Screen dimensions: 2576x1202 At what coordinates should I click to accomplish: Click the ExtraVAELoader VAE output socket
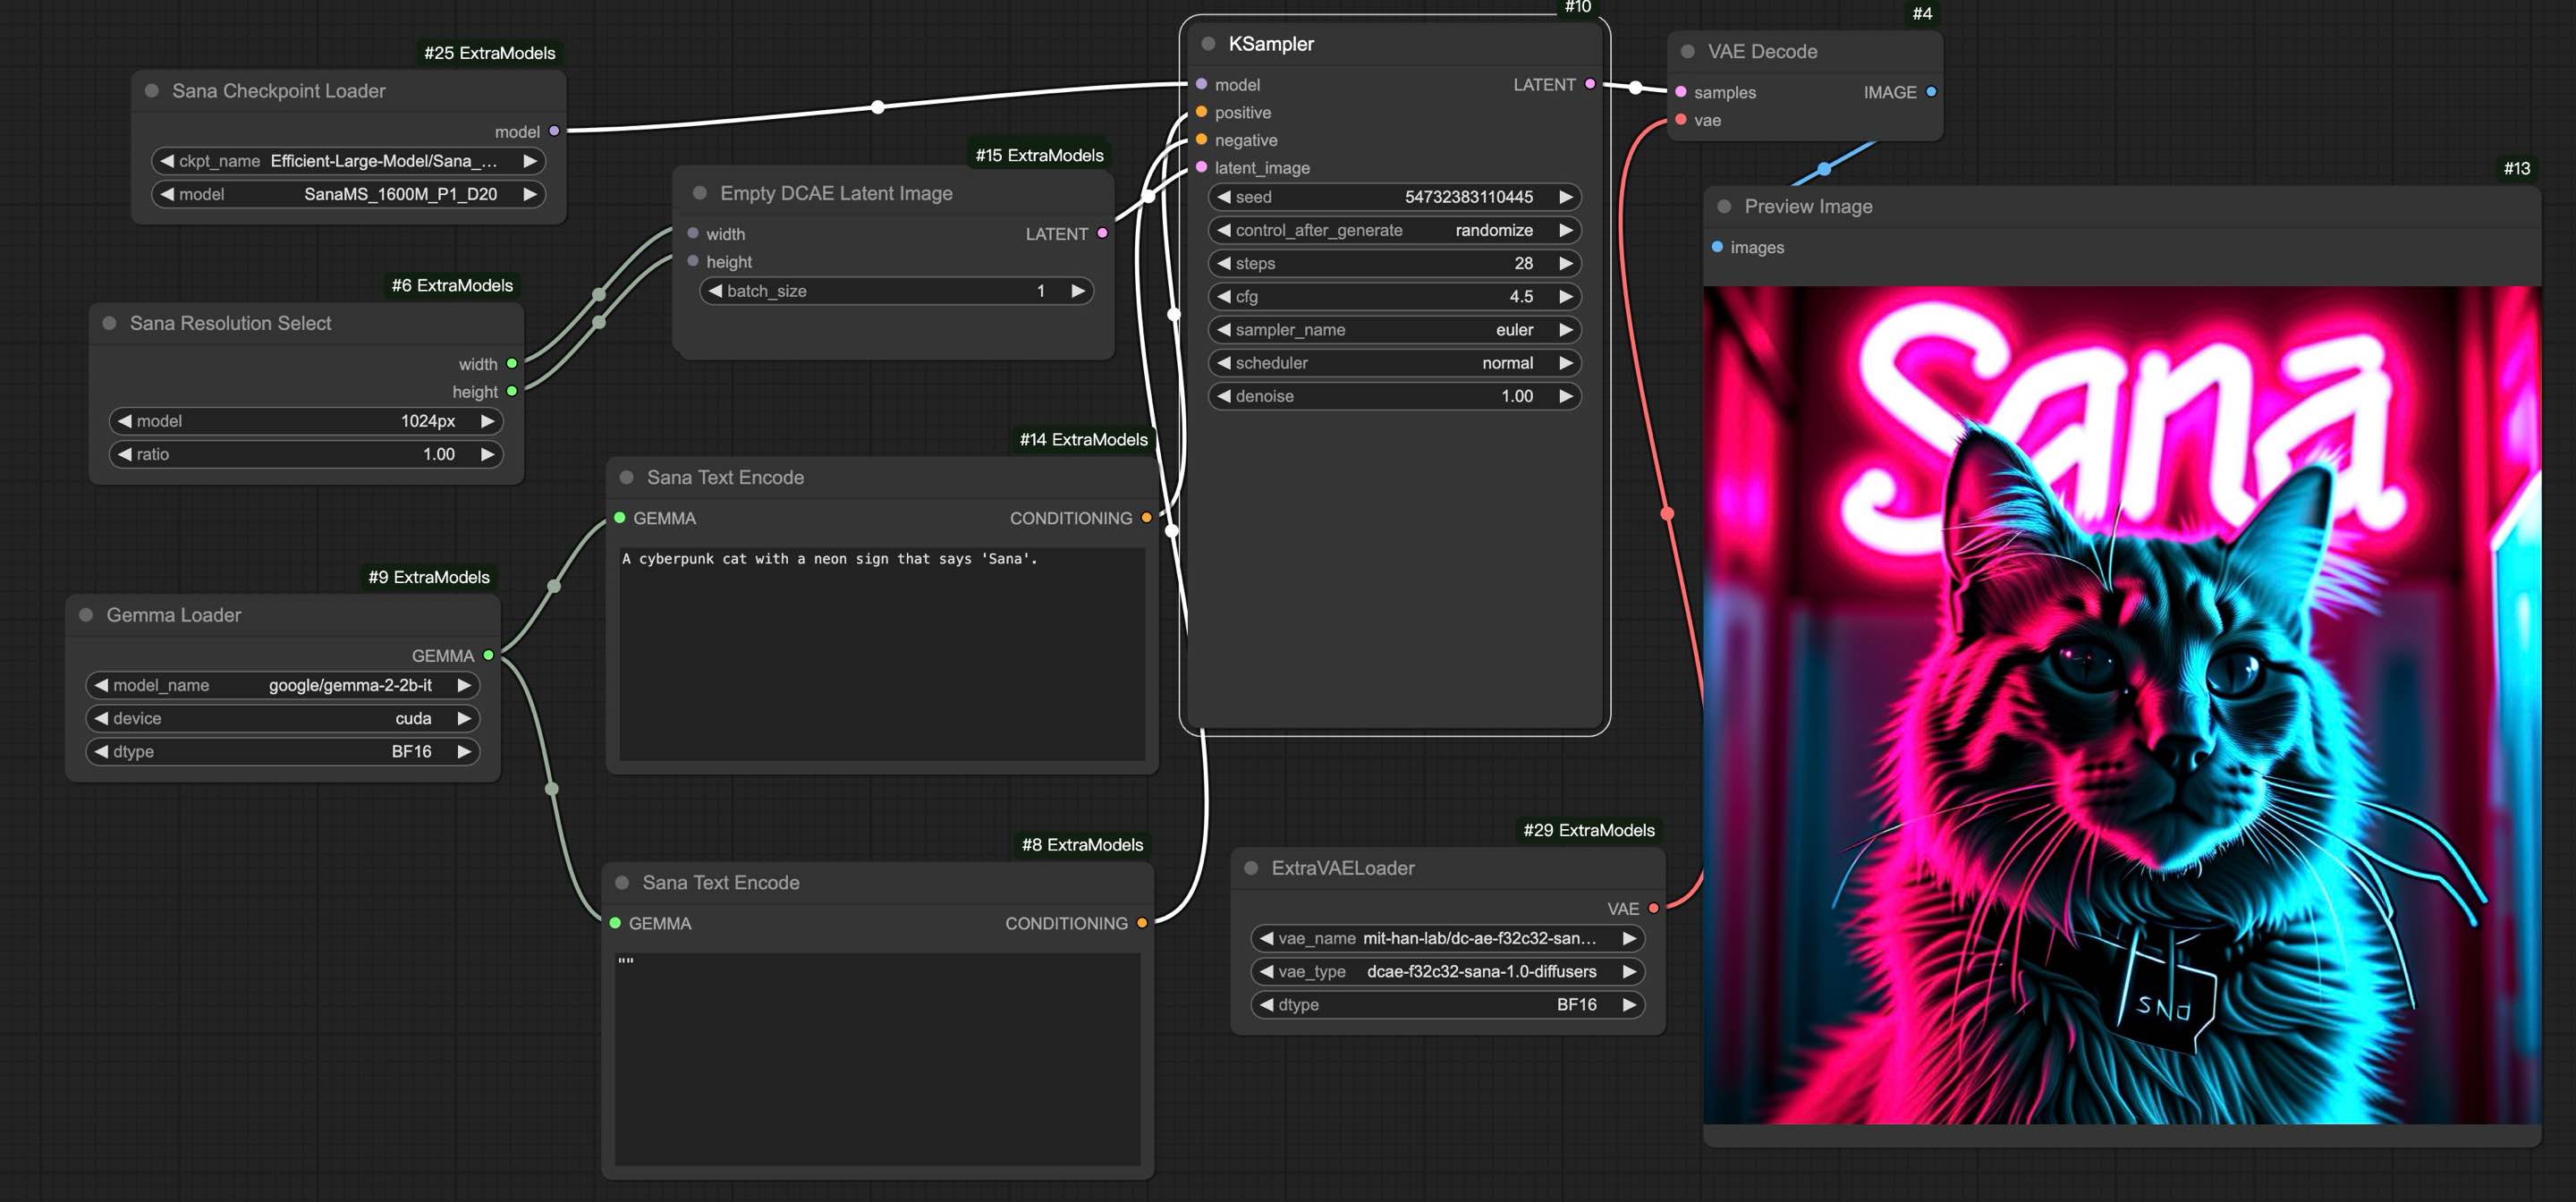1653,909
